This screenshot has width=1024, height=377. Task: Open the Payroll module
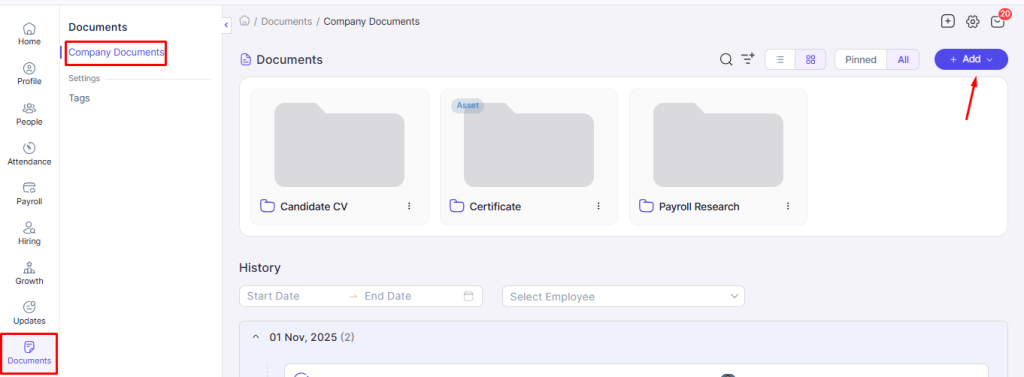[29, 194]
